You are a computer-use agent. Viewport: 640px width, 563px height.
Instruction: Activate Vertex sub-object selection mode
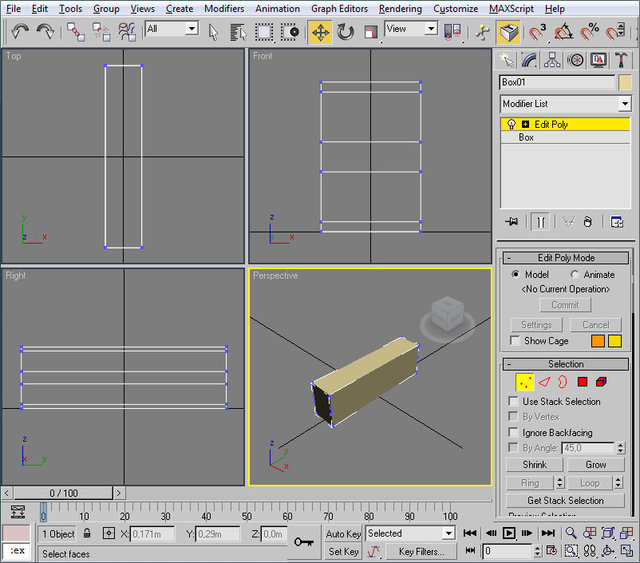point(525,381)
